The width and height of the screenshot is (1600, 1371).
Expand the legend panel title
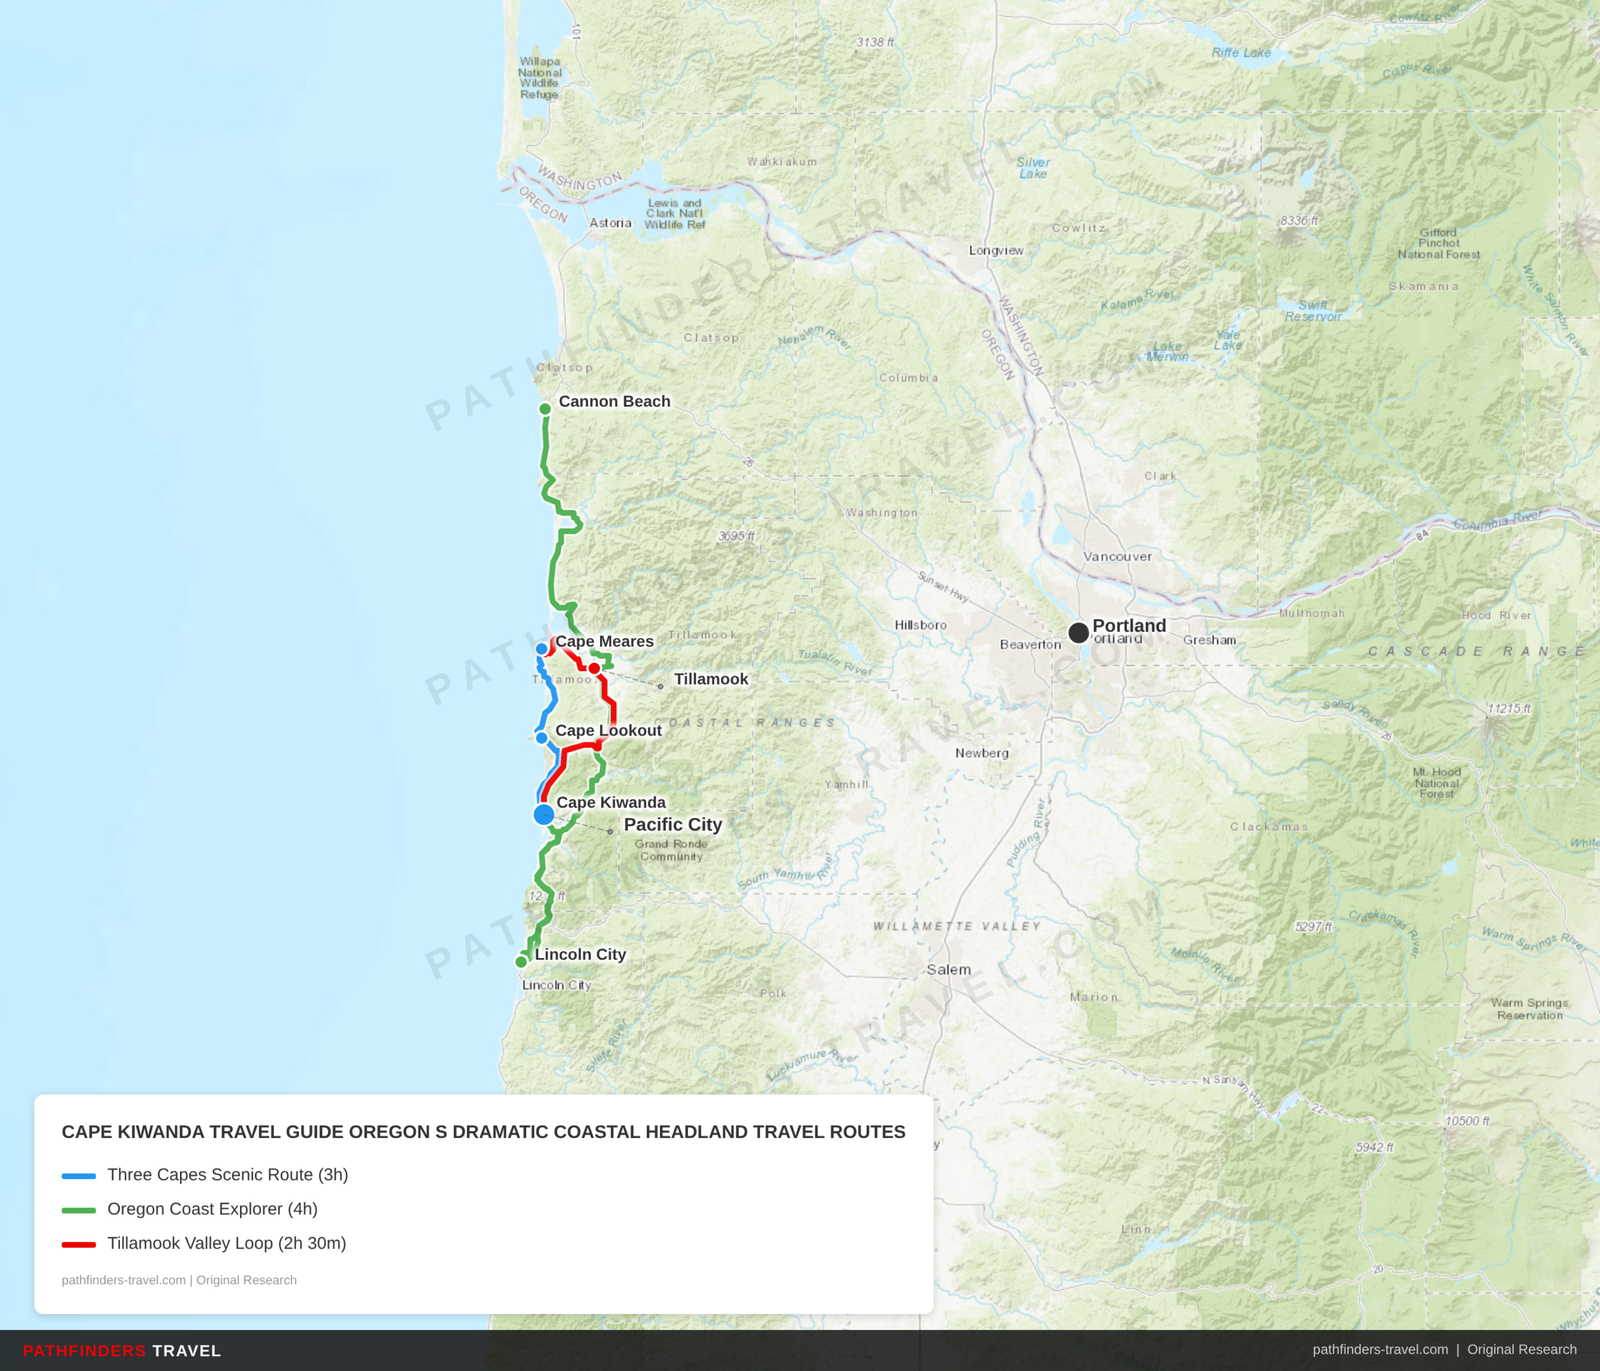click(484, 1132)
